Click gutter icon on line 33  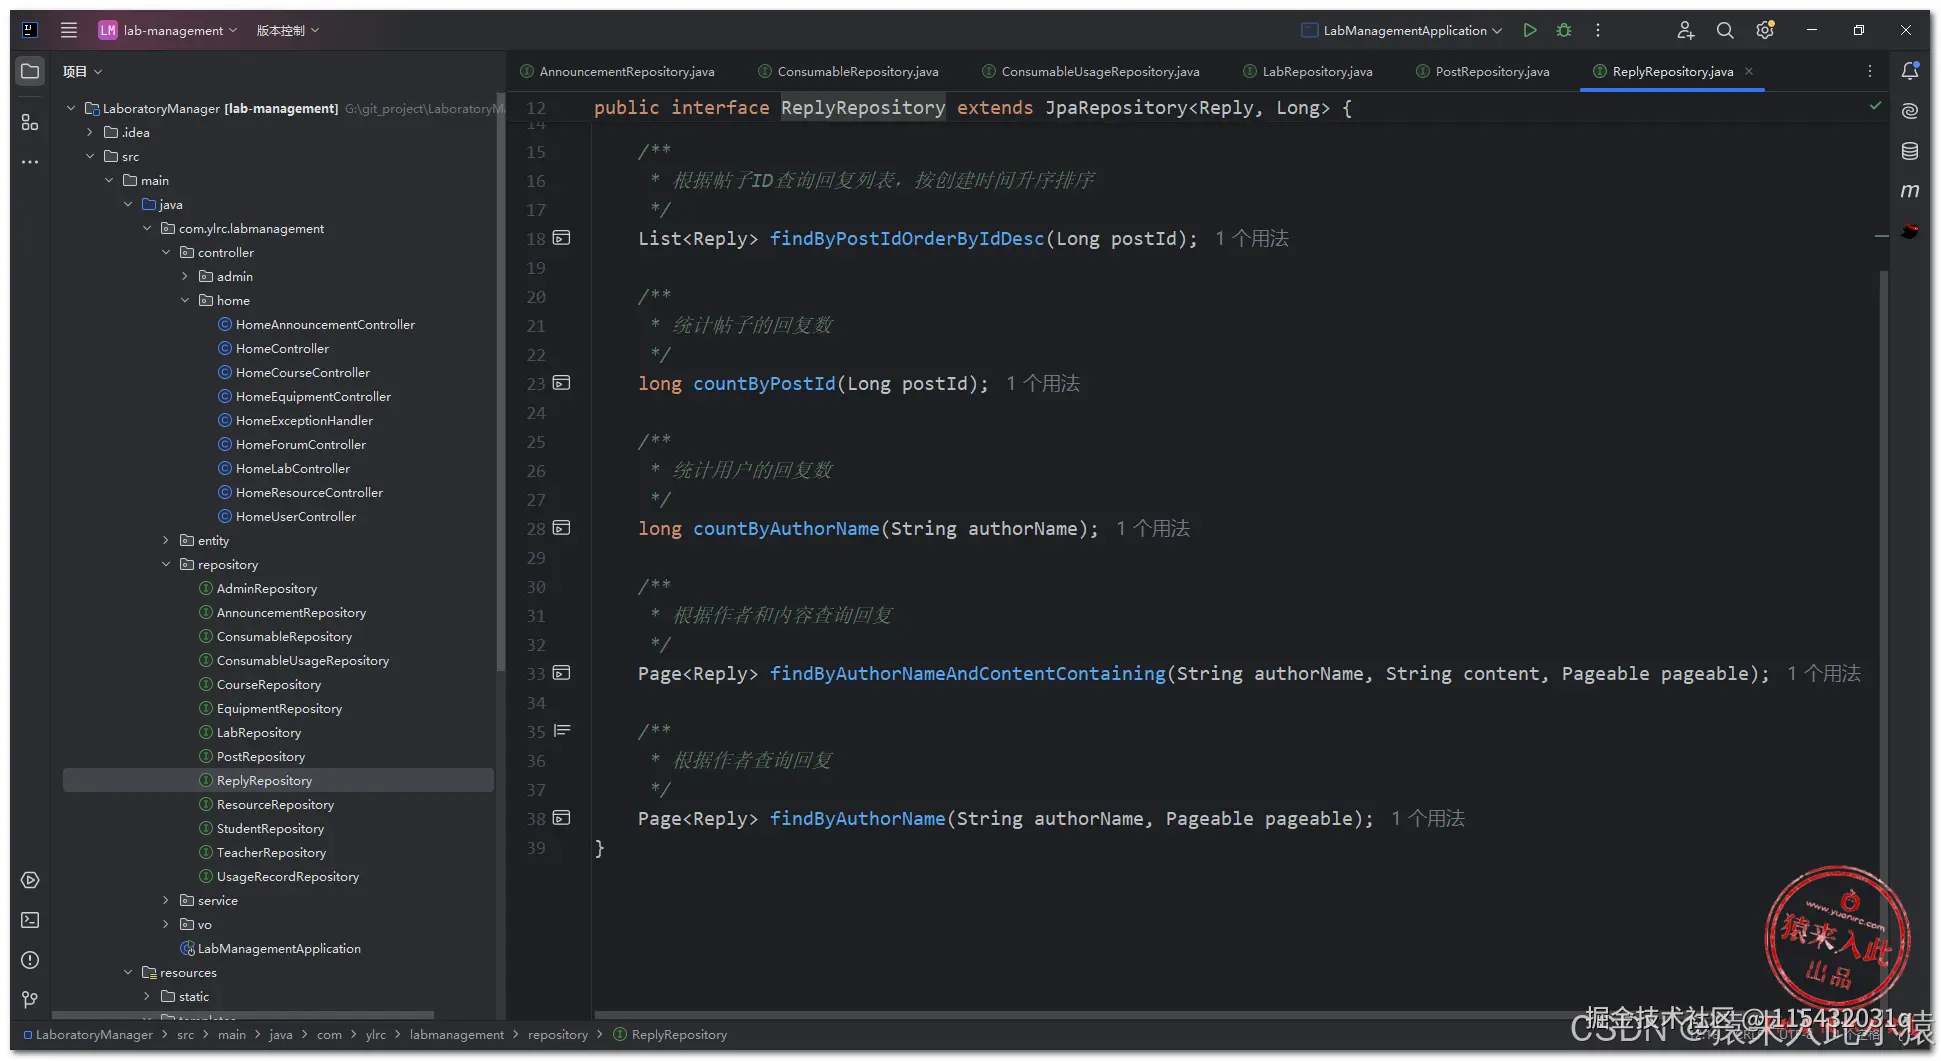coord(562,673)
